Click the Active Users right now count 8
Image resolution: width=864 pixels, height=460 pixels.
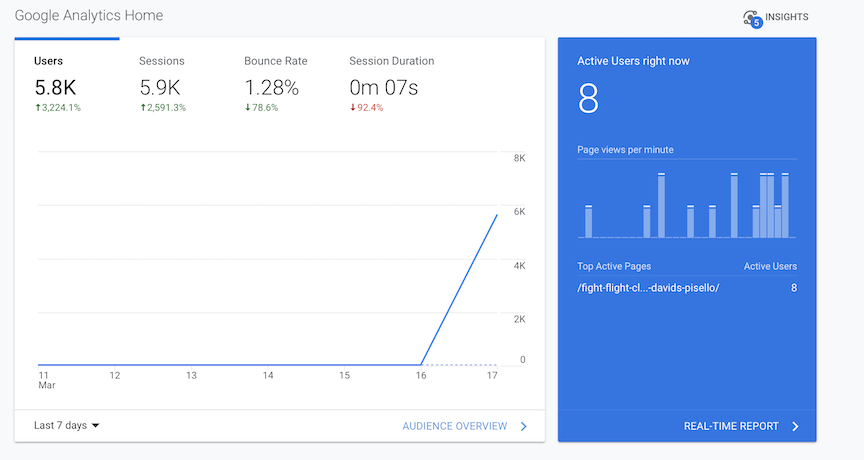(x=588, y=101)
